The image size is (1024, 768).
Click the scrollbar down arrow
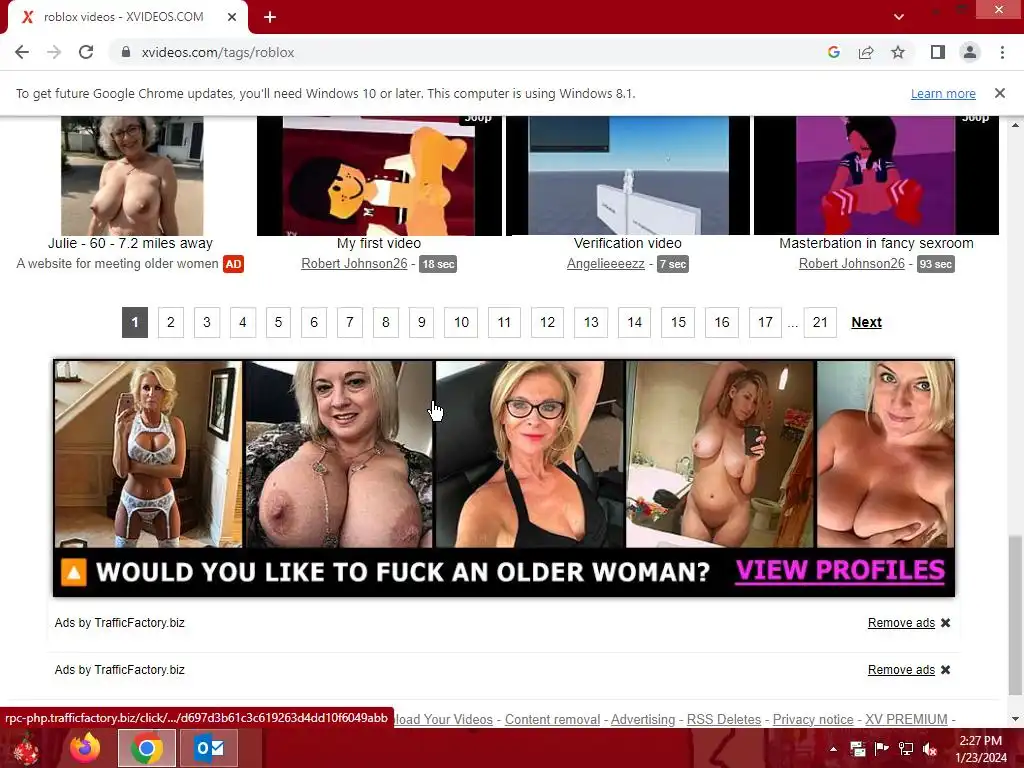pos(1016,719)
